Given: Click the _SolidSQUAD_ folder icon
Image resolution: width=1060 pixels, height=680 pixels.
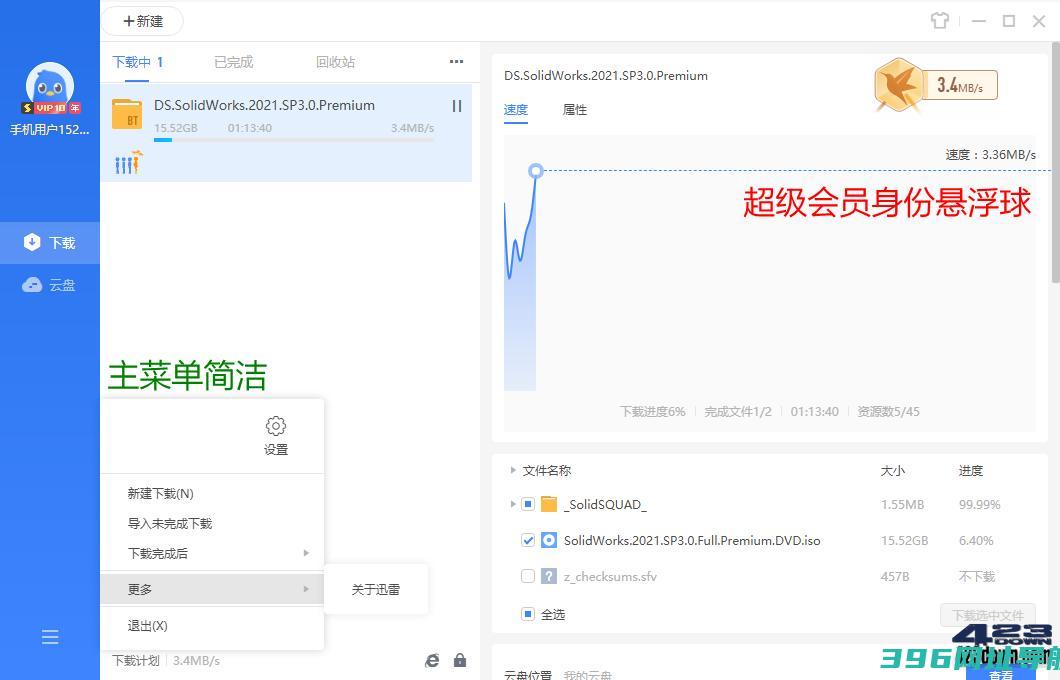Looking at the screenshot, I should click(x=549, y=504).
